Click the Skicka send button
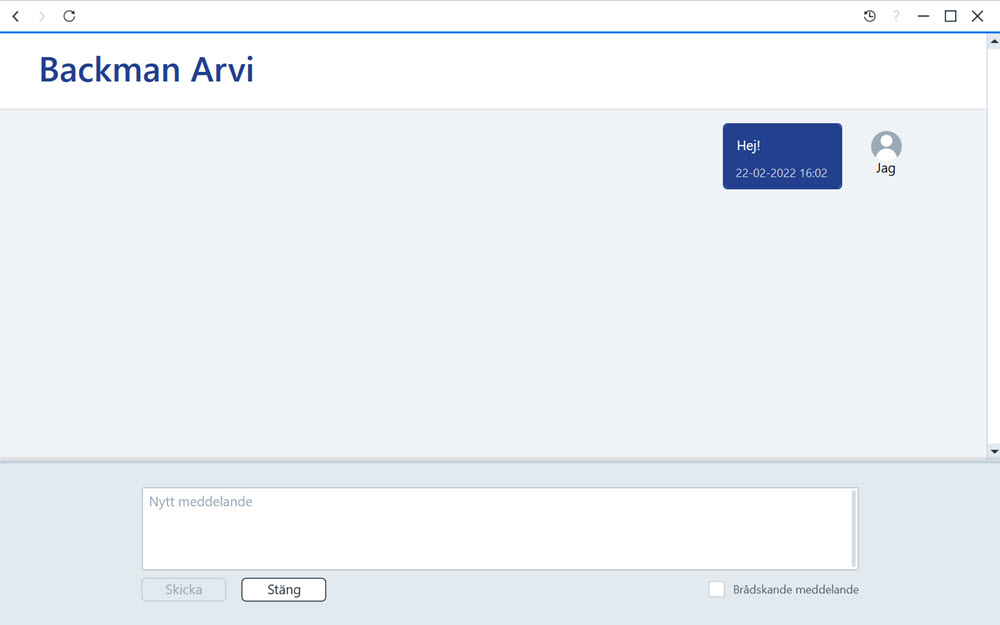This screenshot has width=1000, height=625. coord(184,589)
